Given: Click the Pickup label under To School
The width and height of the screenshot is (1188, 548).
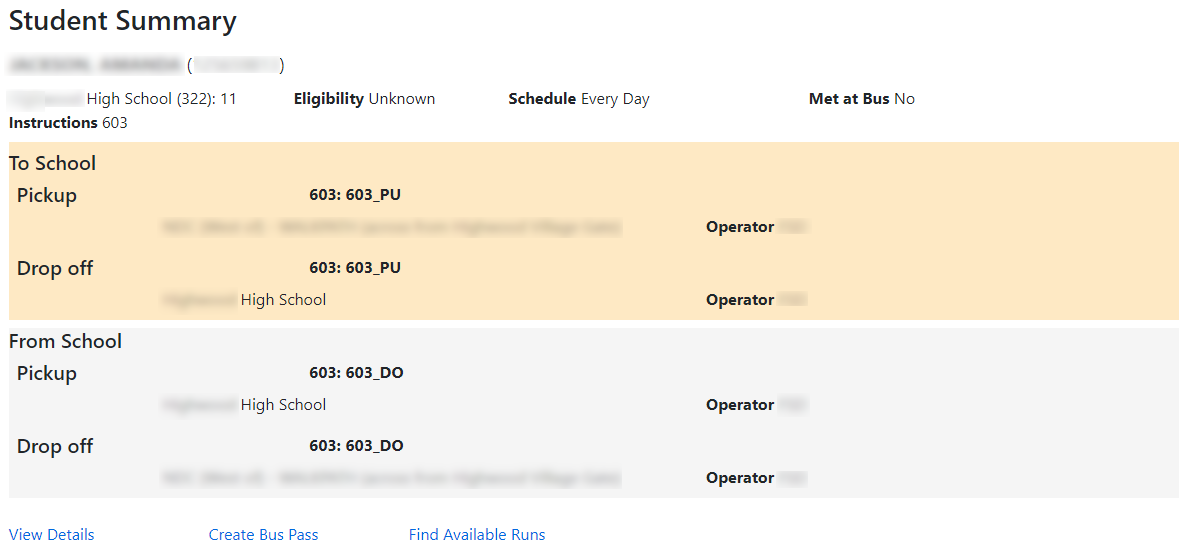Looking at the screenshot, I should pos(47,195).
